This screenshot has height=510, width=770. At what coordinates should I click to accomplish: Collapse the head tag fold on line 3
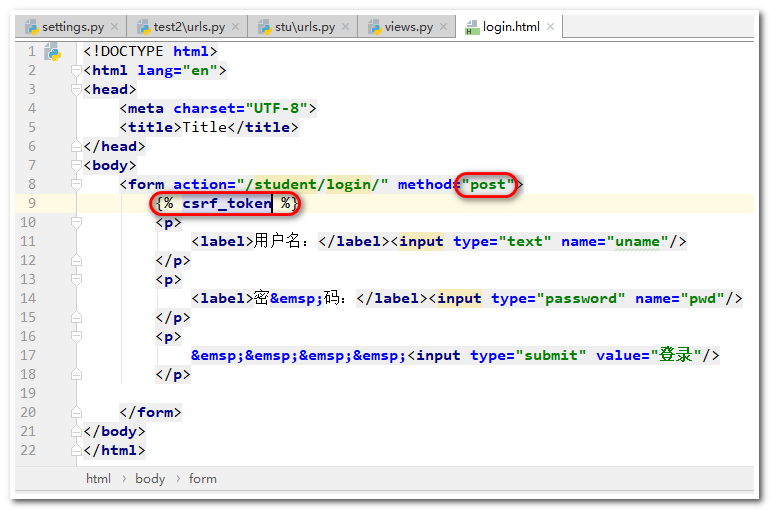(x=76, y=89)
